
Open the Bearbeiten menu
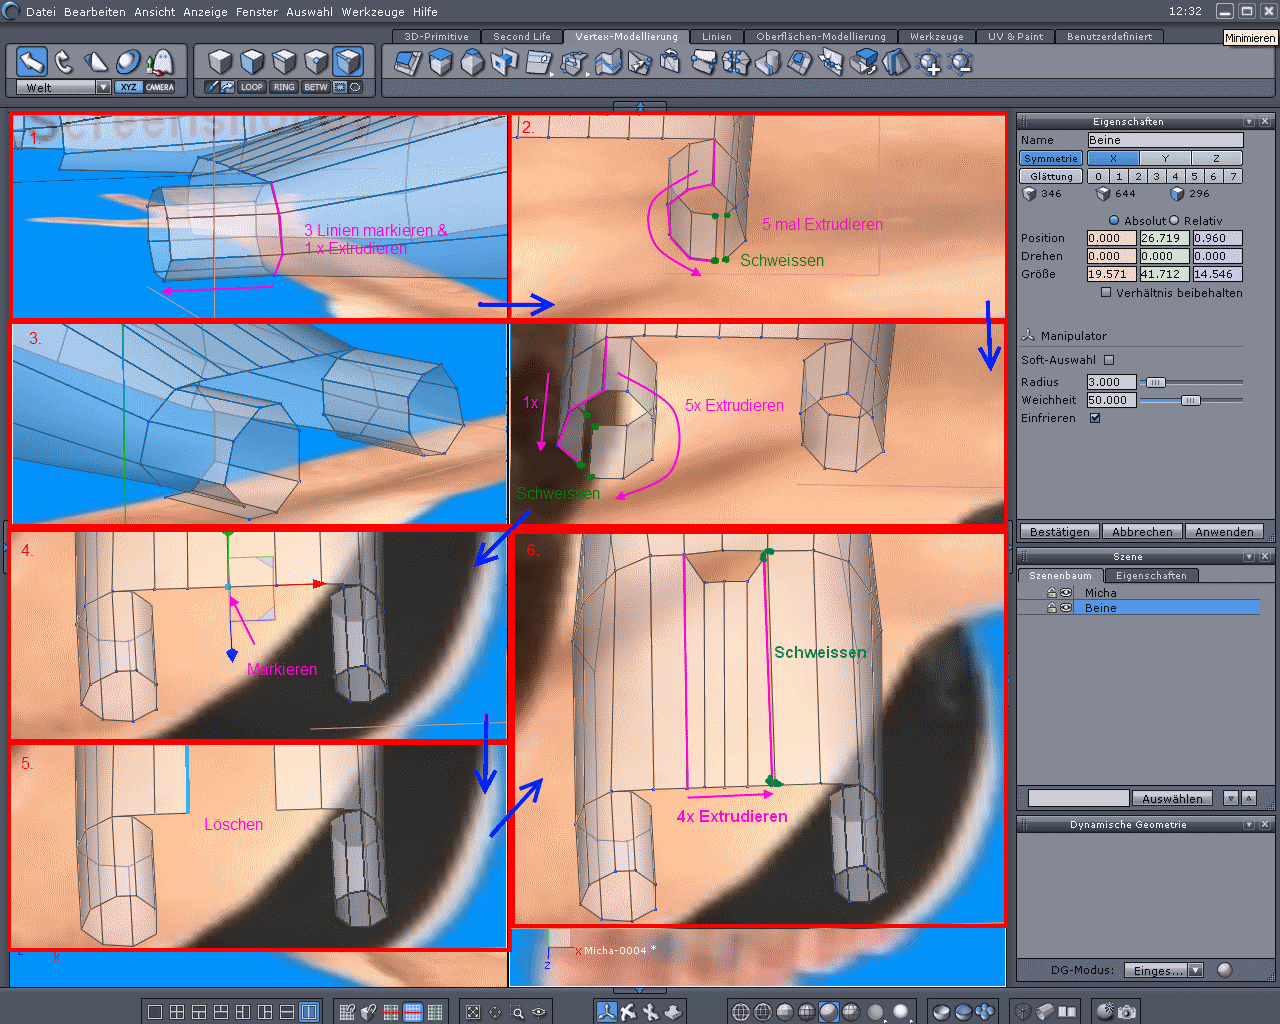[95, 12]
